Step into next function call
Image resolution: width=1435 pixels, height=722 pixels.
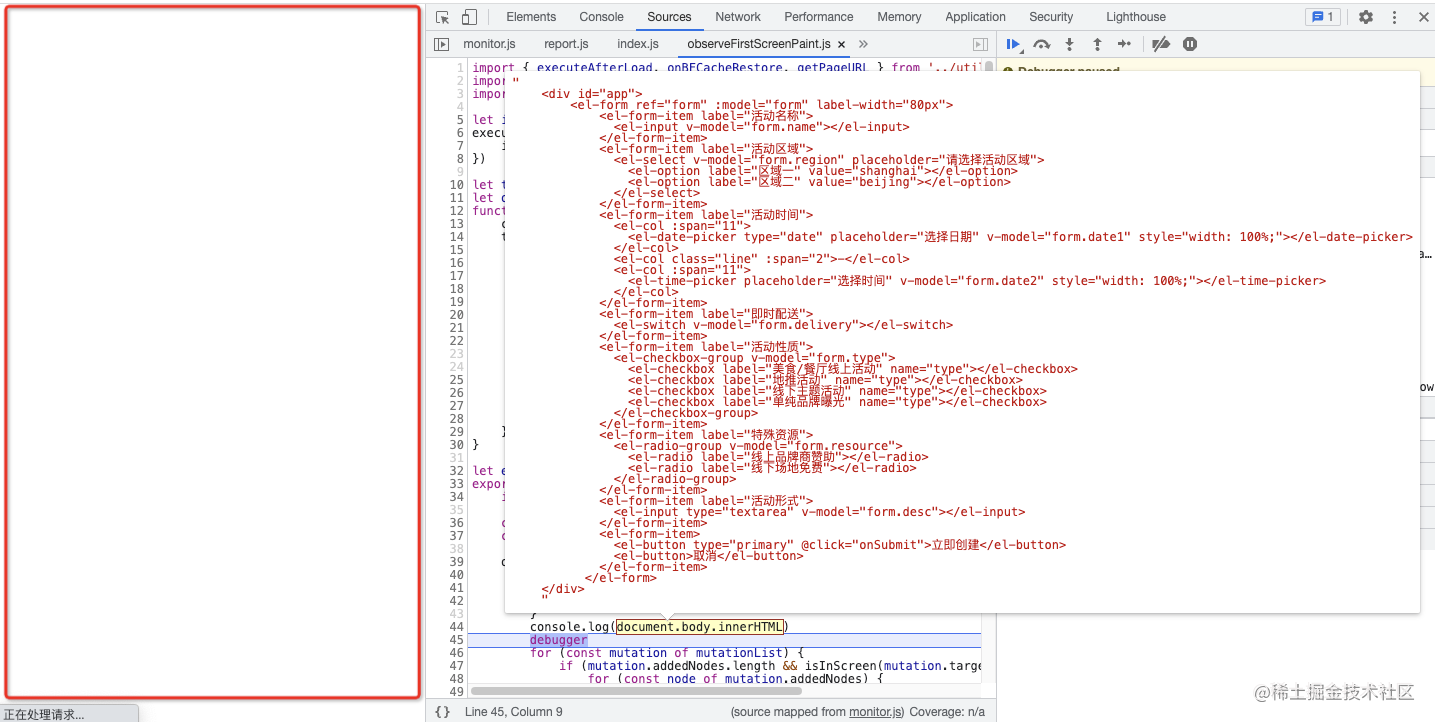point(1069,44)
